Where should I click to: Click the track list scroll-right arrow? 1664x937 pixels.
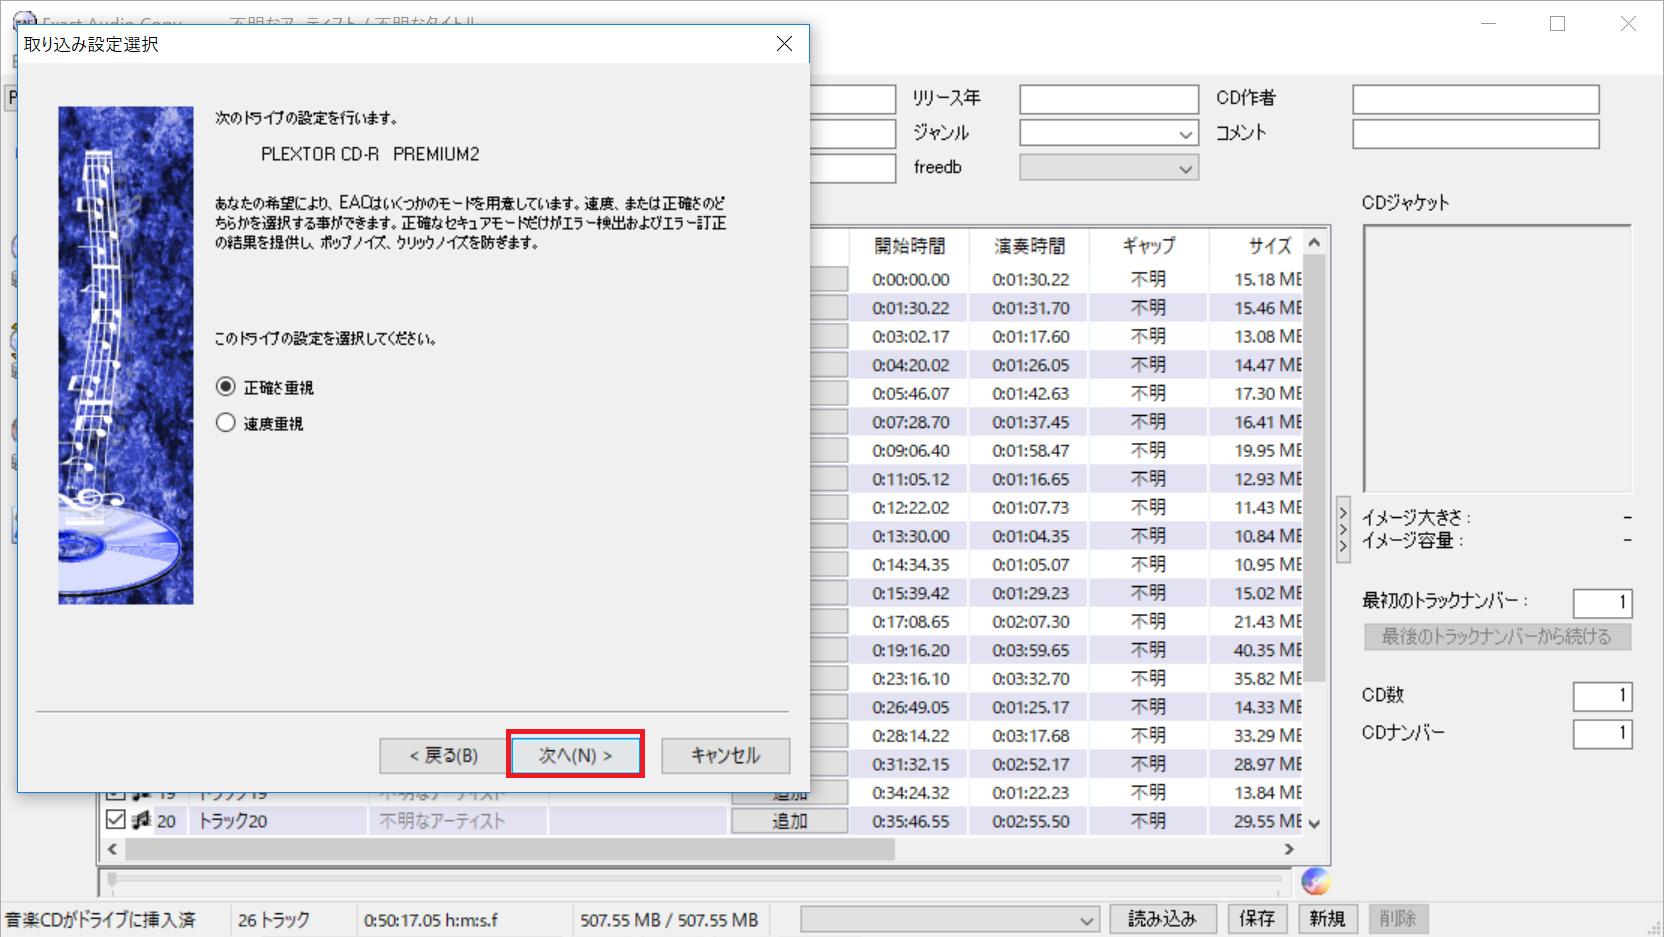point(1289,849)
